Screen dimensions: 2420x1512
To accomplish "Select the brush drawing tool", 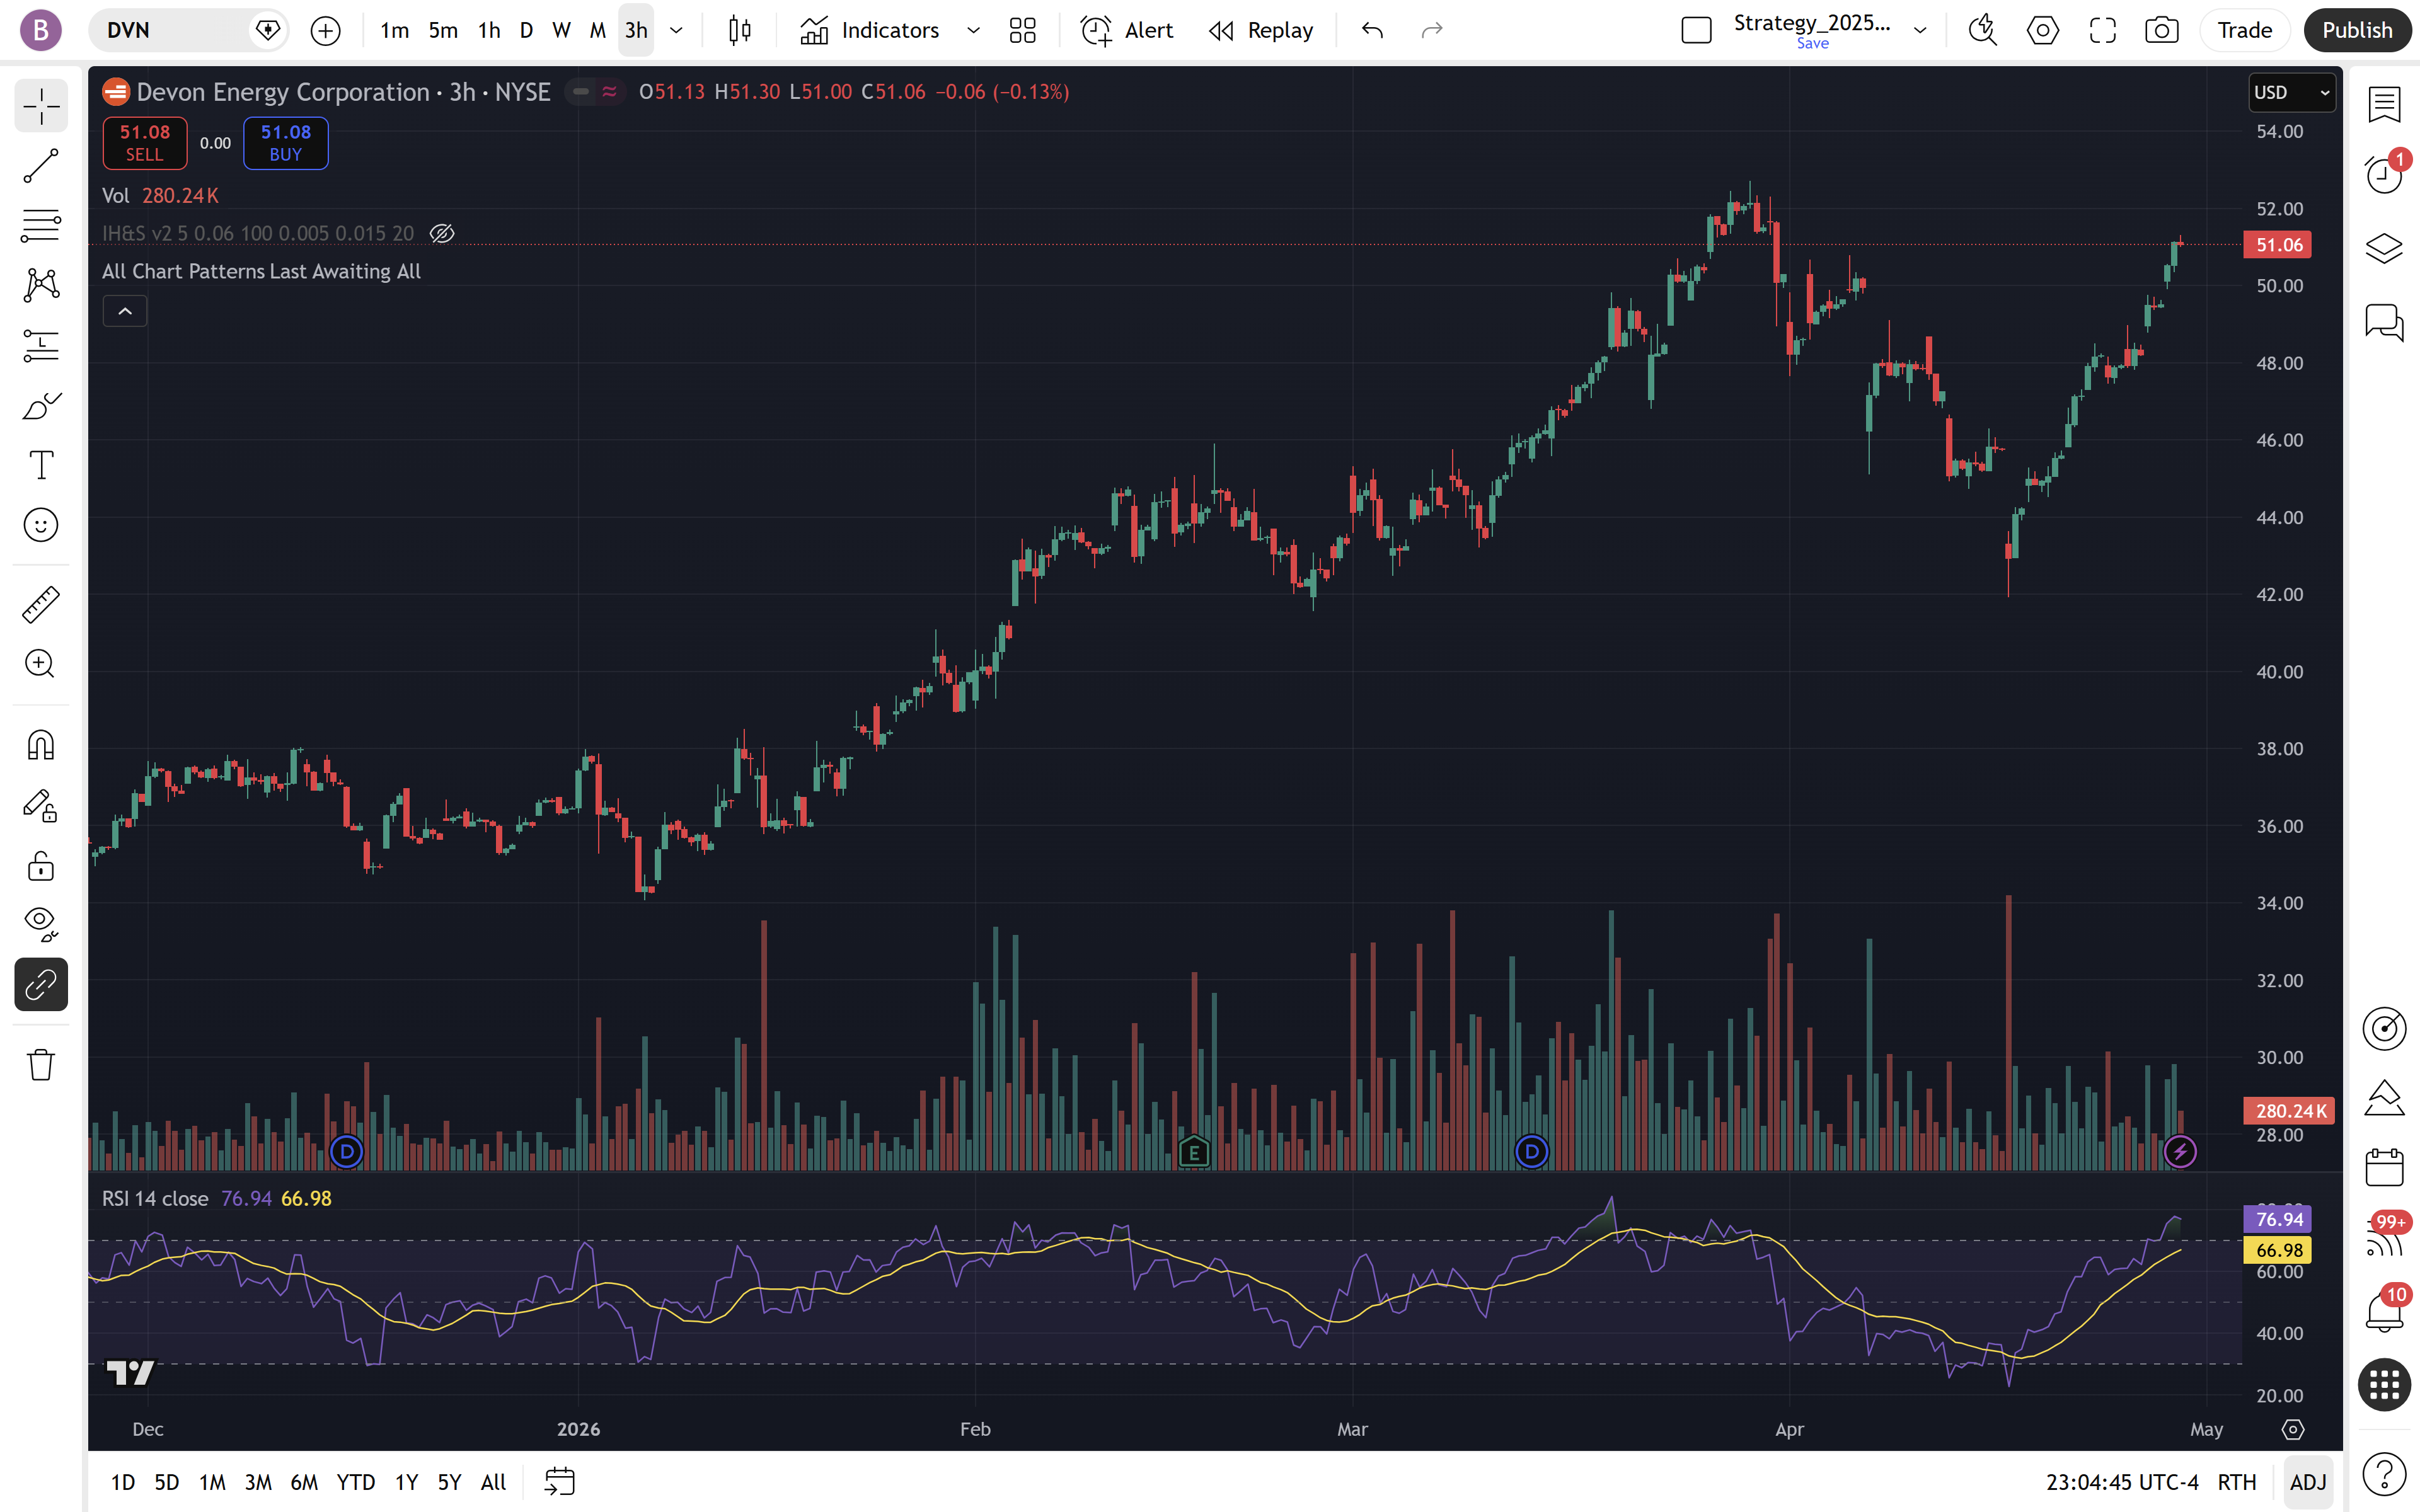I will pyautogui.click(x=41, y=406).
